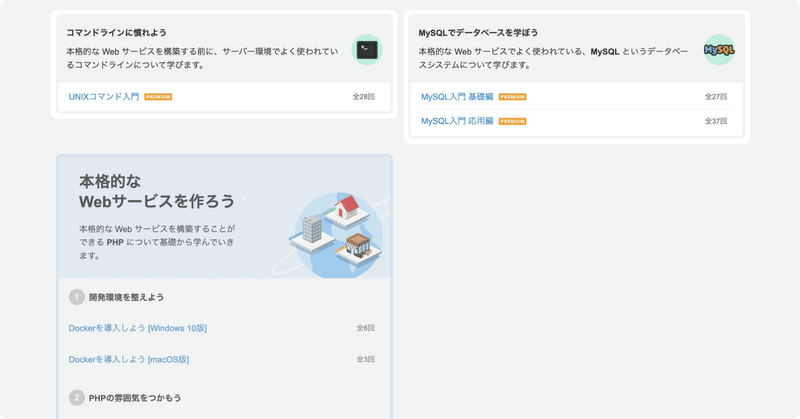The height and width of the screenshot is (419, 800).
Task: Click the 開発環境を整えよう section title
Action: pyautogui.click(x=127, y=297)
